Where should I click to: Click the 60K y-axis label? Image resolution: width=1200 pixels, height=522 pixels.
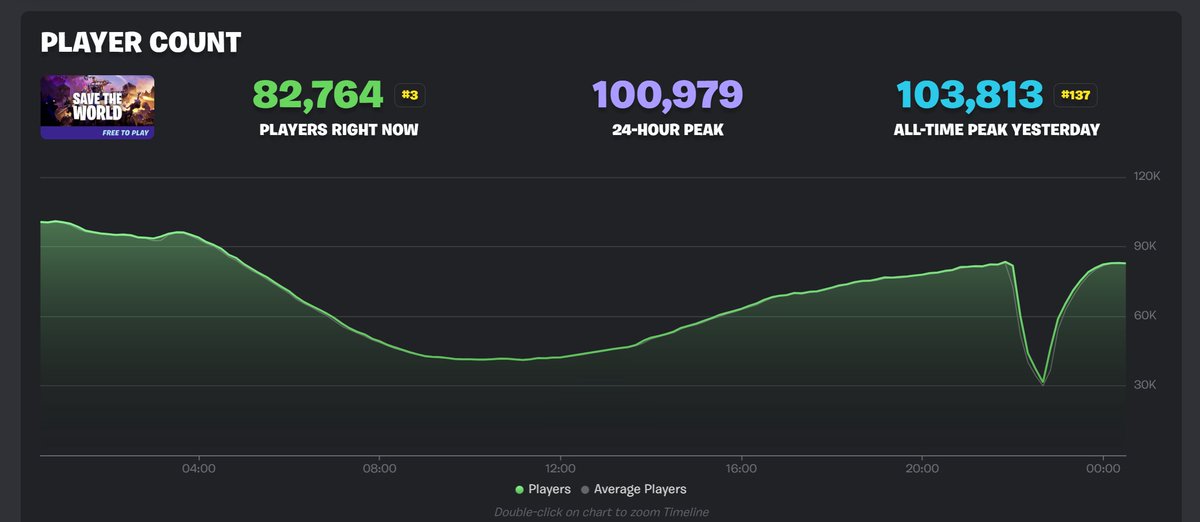[1146, 316]
